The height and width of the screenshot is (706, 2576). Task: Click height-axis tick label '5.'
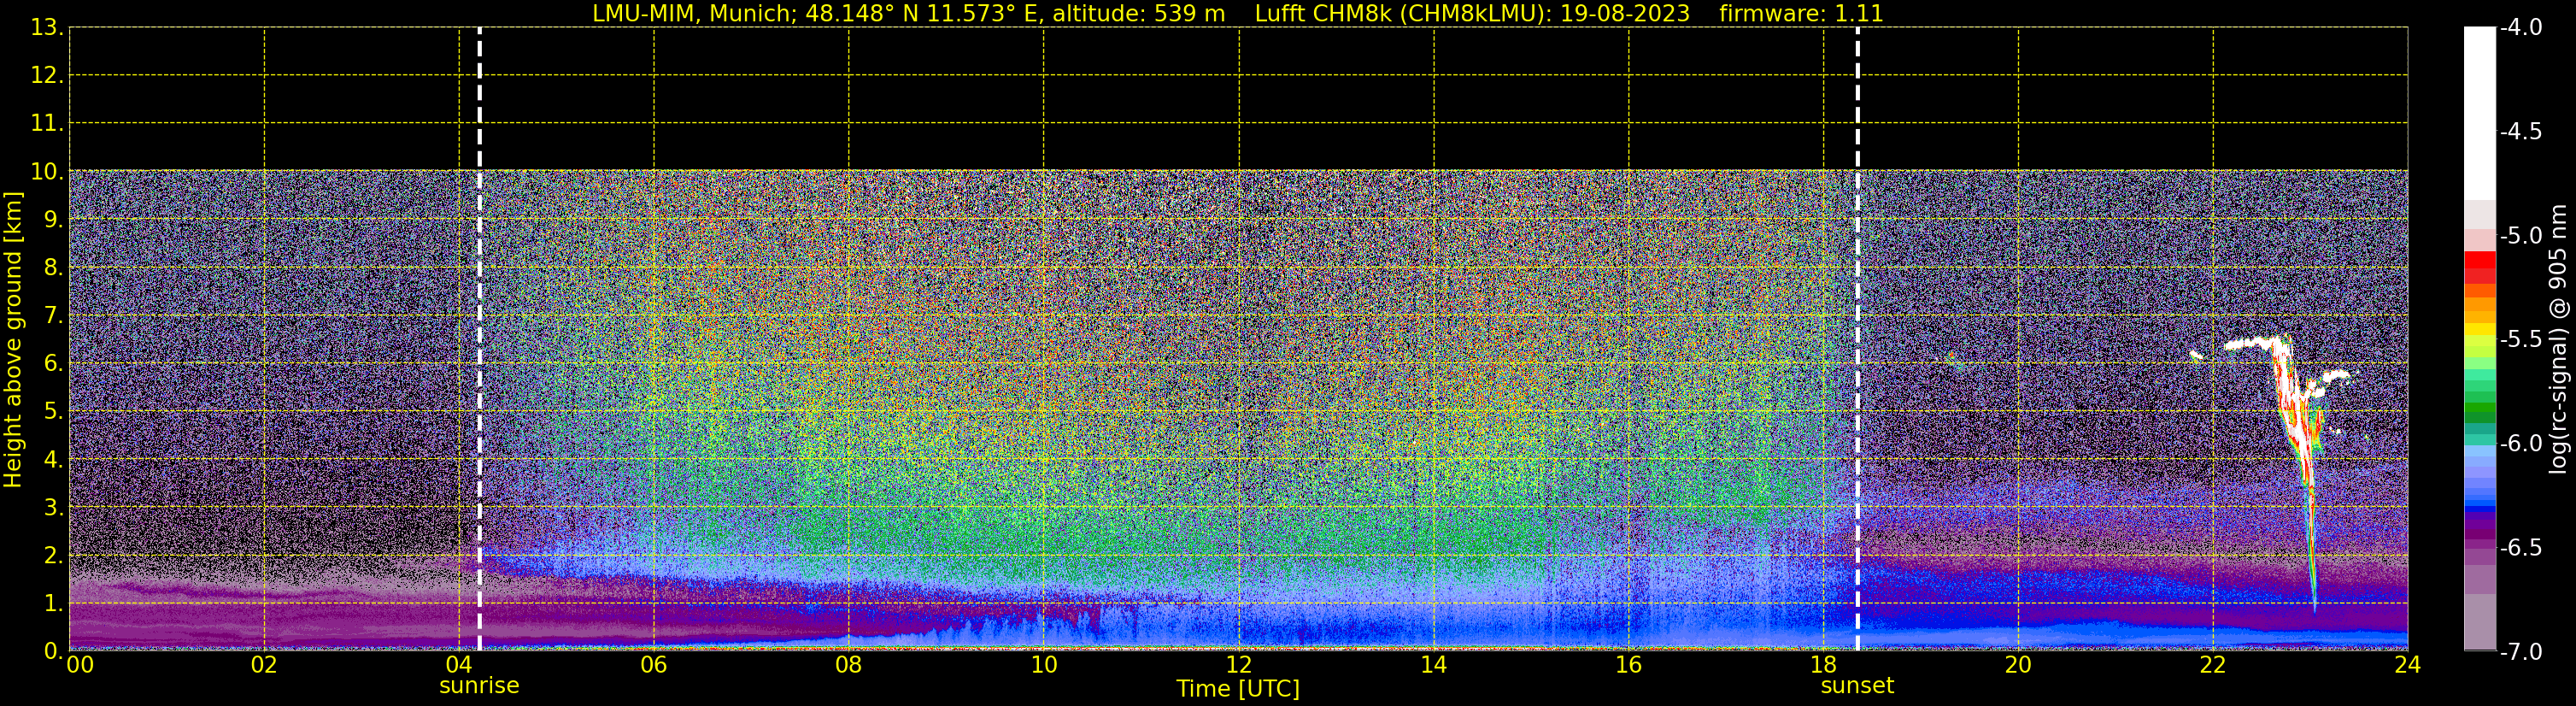[52, 412]
